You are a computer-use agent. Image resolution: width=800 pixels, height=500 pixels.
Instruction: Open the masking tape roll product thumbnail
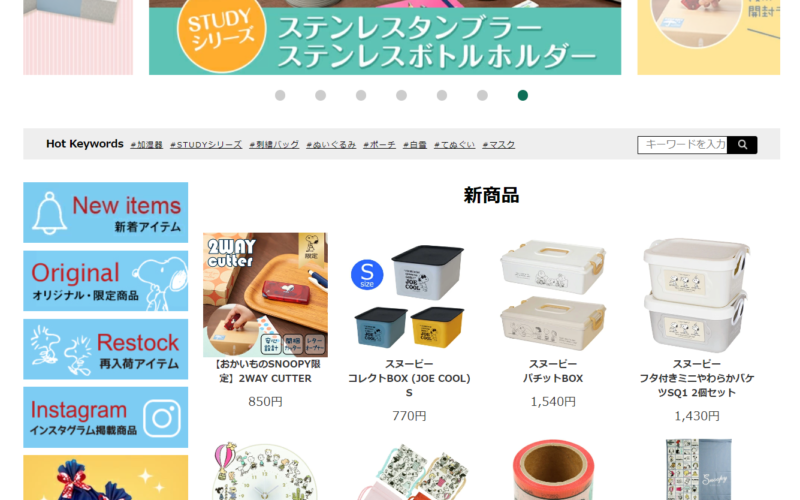click(x=553, y=470)
